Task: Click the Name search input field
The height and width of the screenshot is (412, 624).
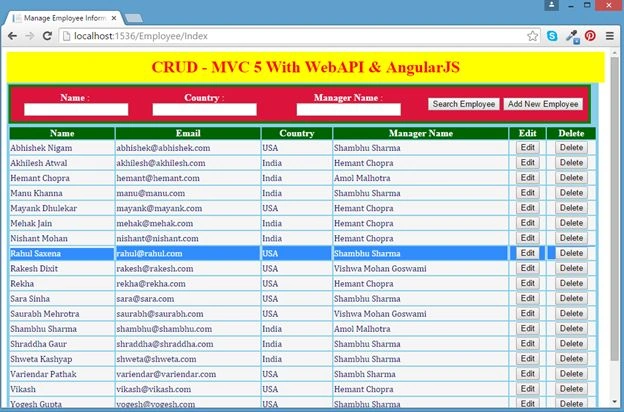Action: pyautogui.click(x=76, y=109)
